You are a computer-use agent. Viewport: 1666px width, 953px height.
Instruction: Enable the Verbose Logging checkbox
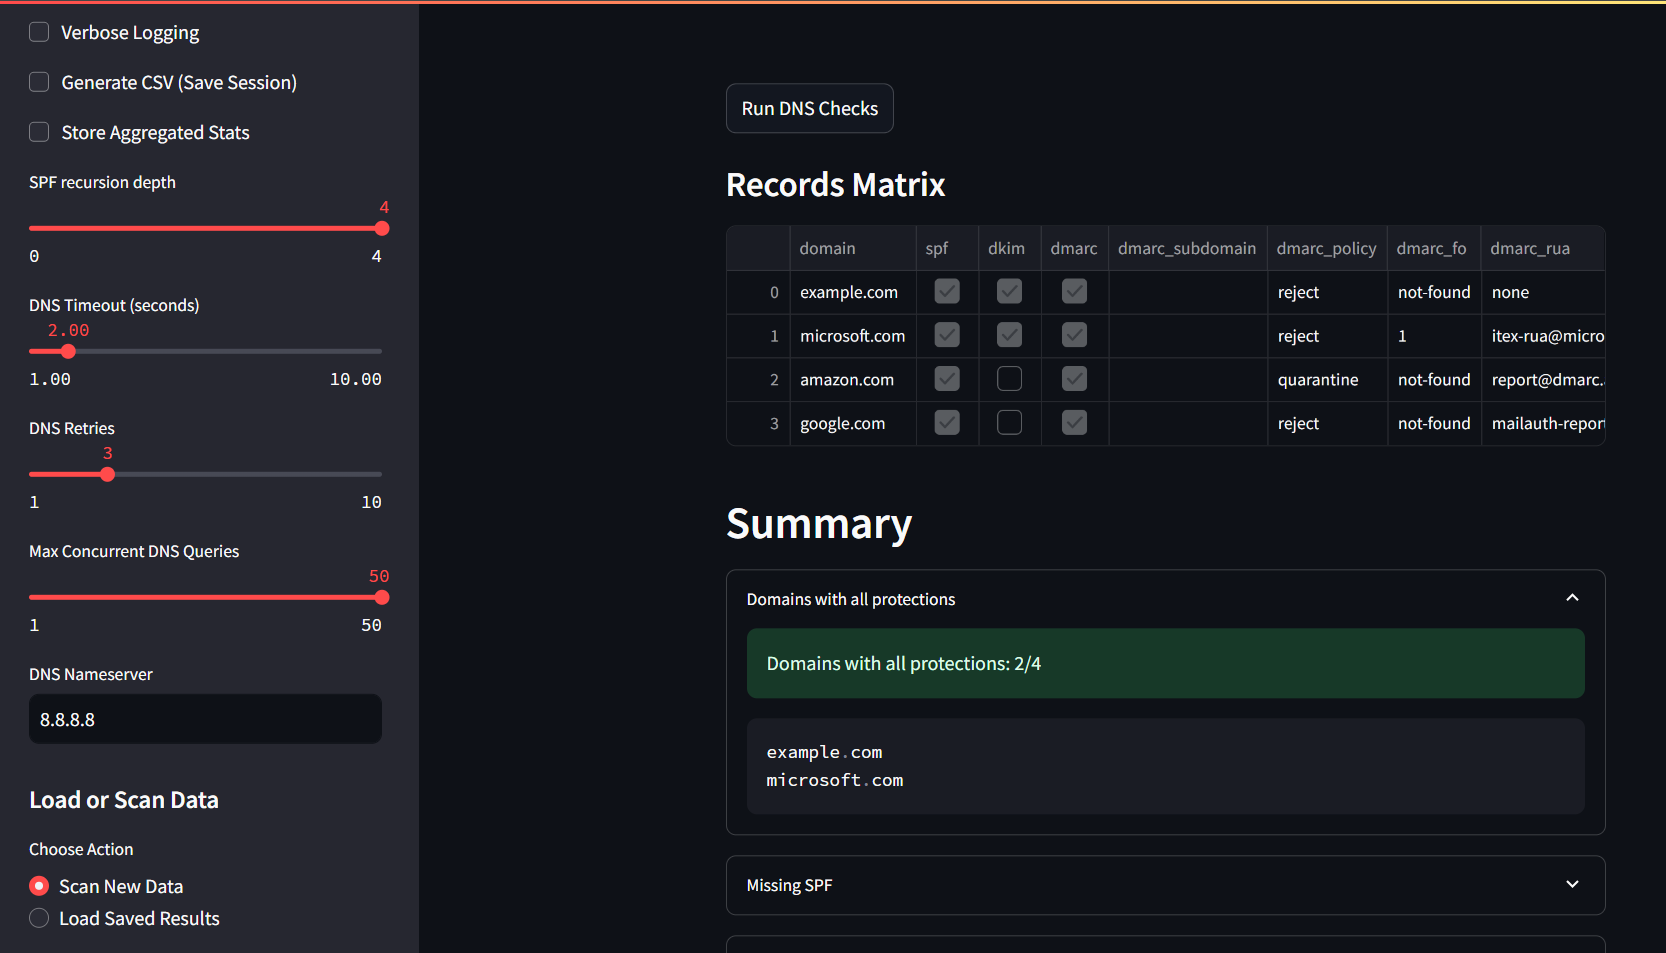pyautogui.click(x=39, y=32)
